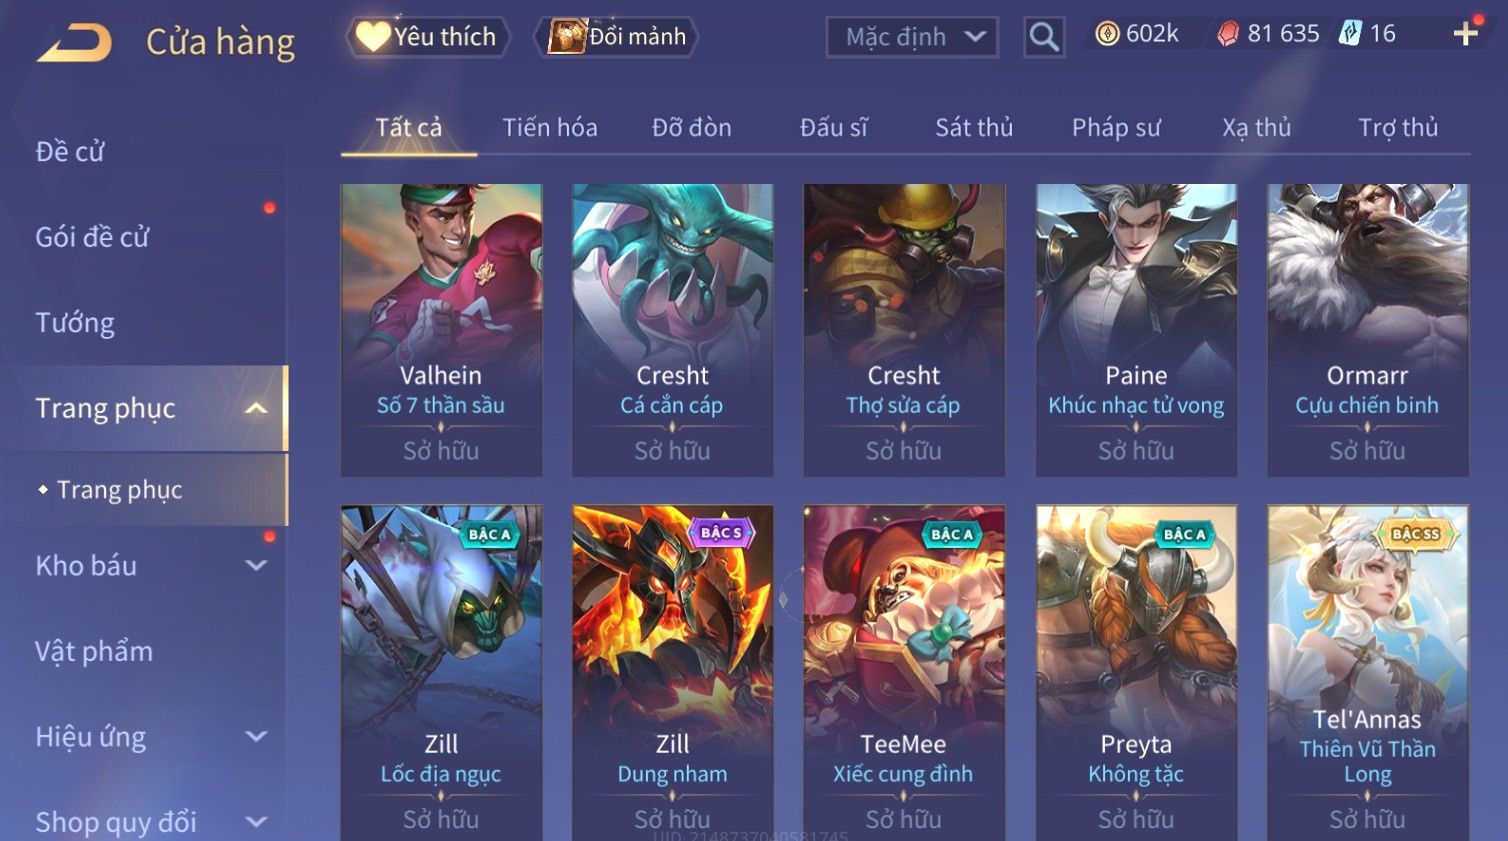Select Zill Dung nham skin card
The image size is (1508, 841).
click(672, 672)
